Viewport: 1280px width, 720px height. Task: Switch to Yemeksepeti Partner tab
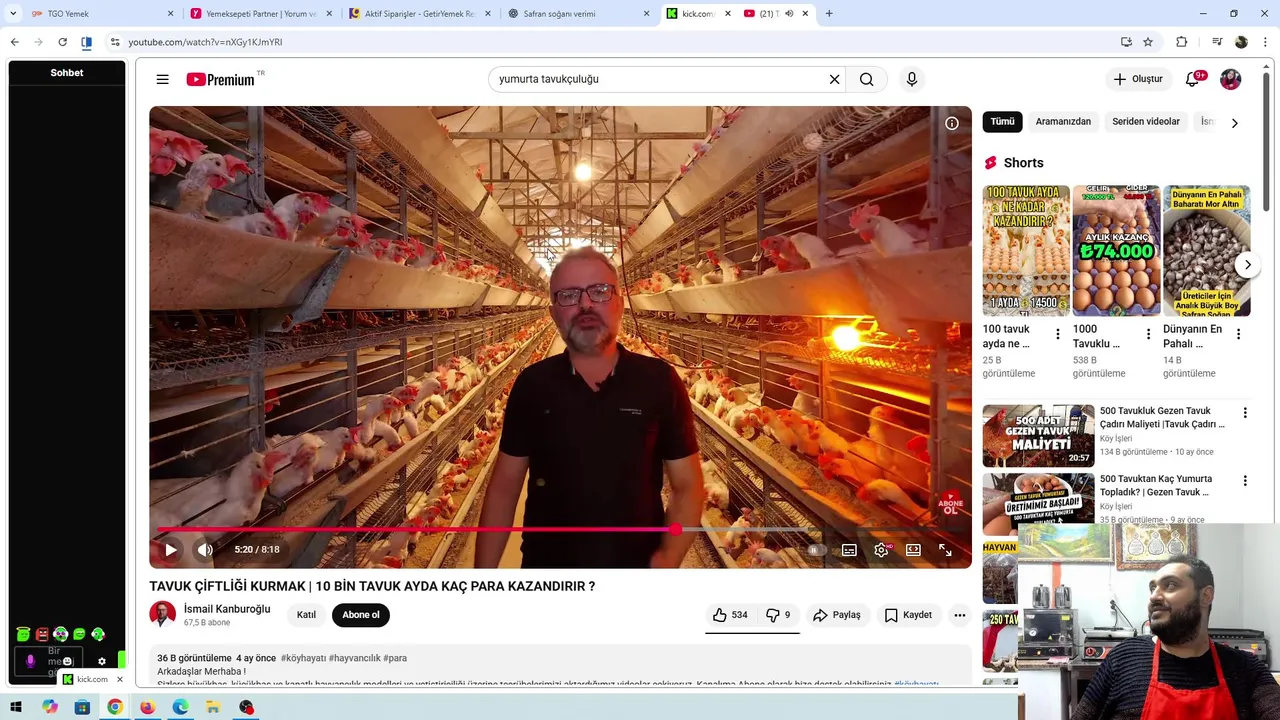click(261, 14)
